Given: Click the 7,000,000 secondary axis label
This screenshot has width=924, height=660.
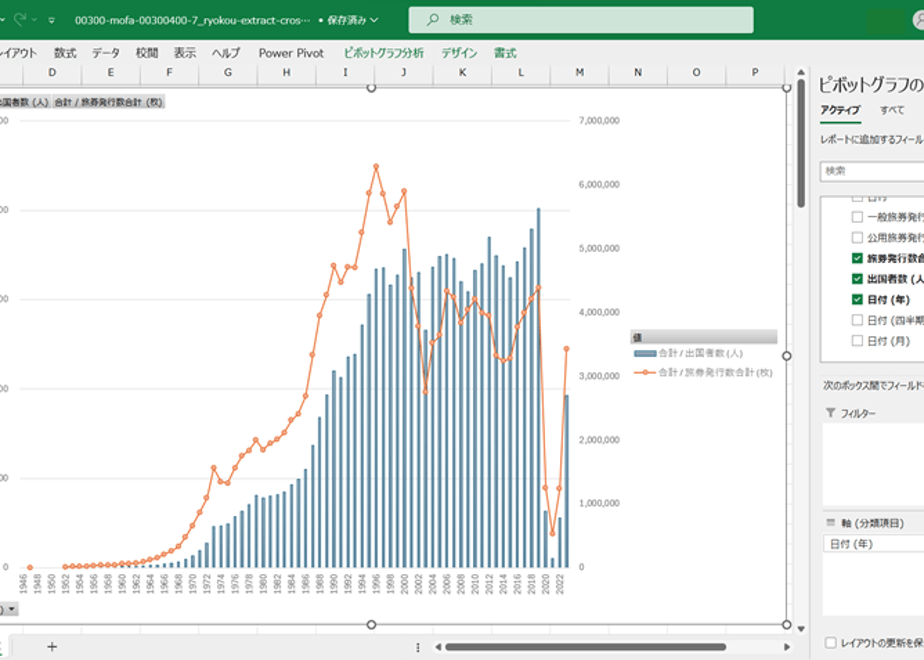Looking at the screenshot, I should pos(599,121).
